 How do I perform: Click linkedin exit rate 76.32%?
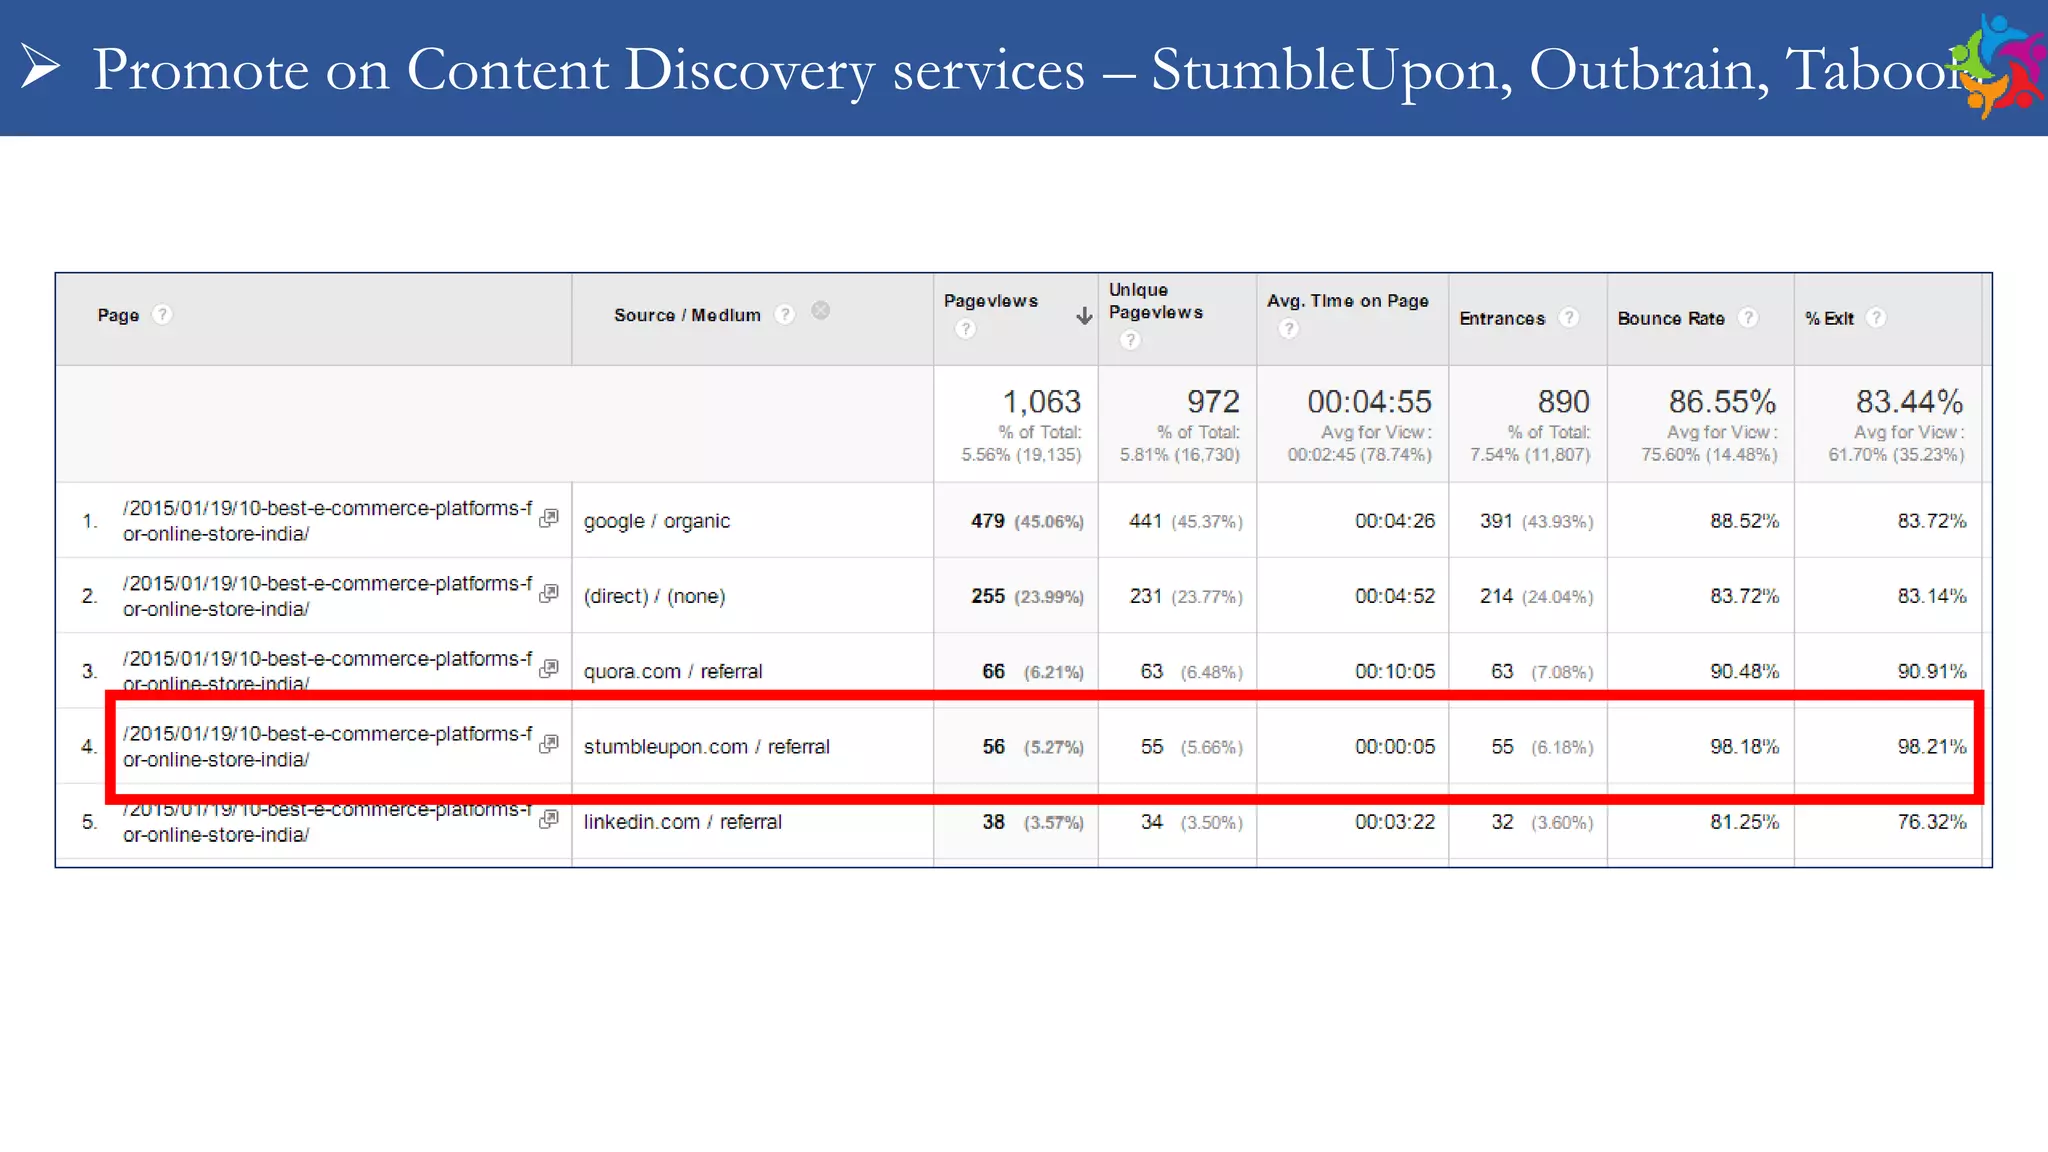coord(1932,822)
